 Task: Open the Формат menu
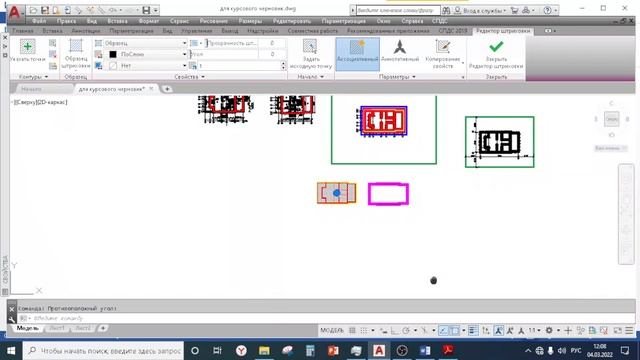149,21
